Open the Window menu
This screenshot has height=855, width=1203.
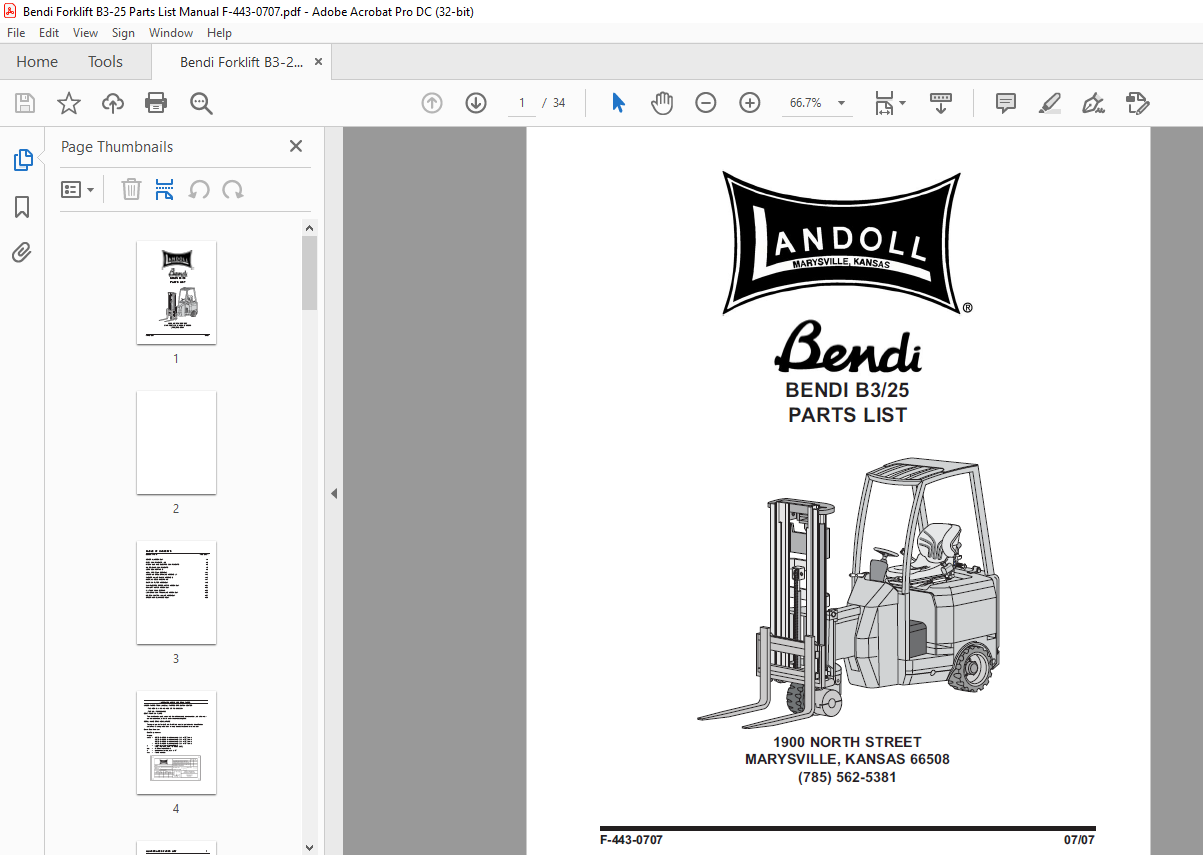[171, 33]
